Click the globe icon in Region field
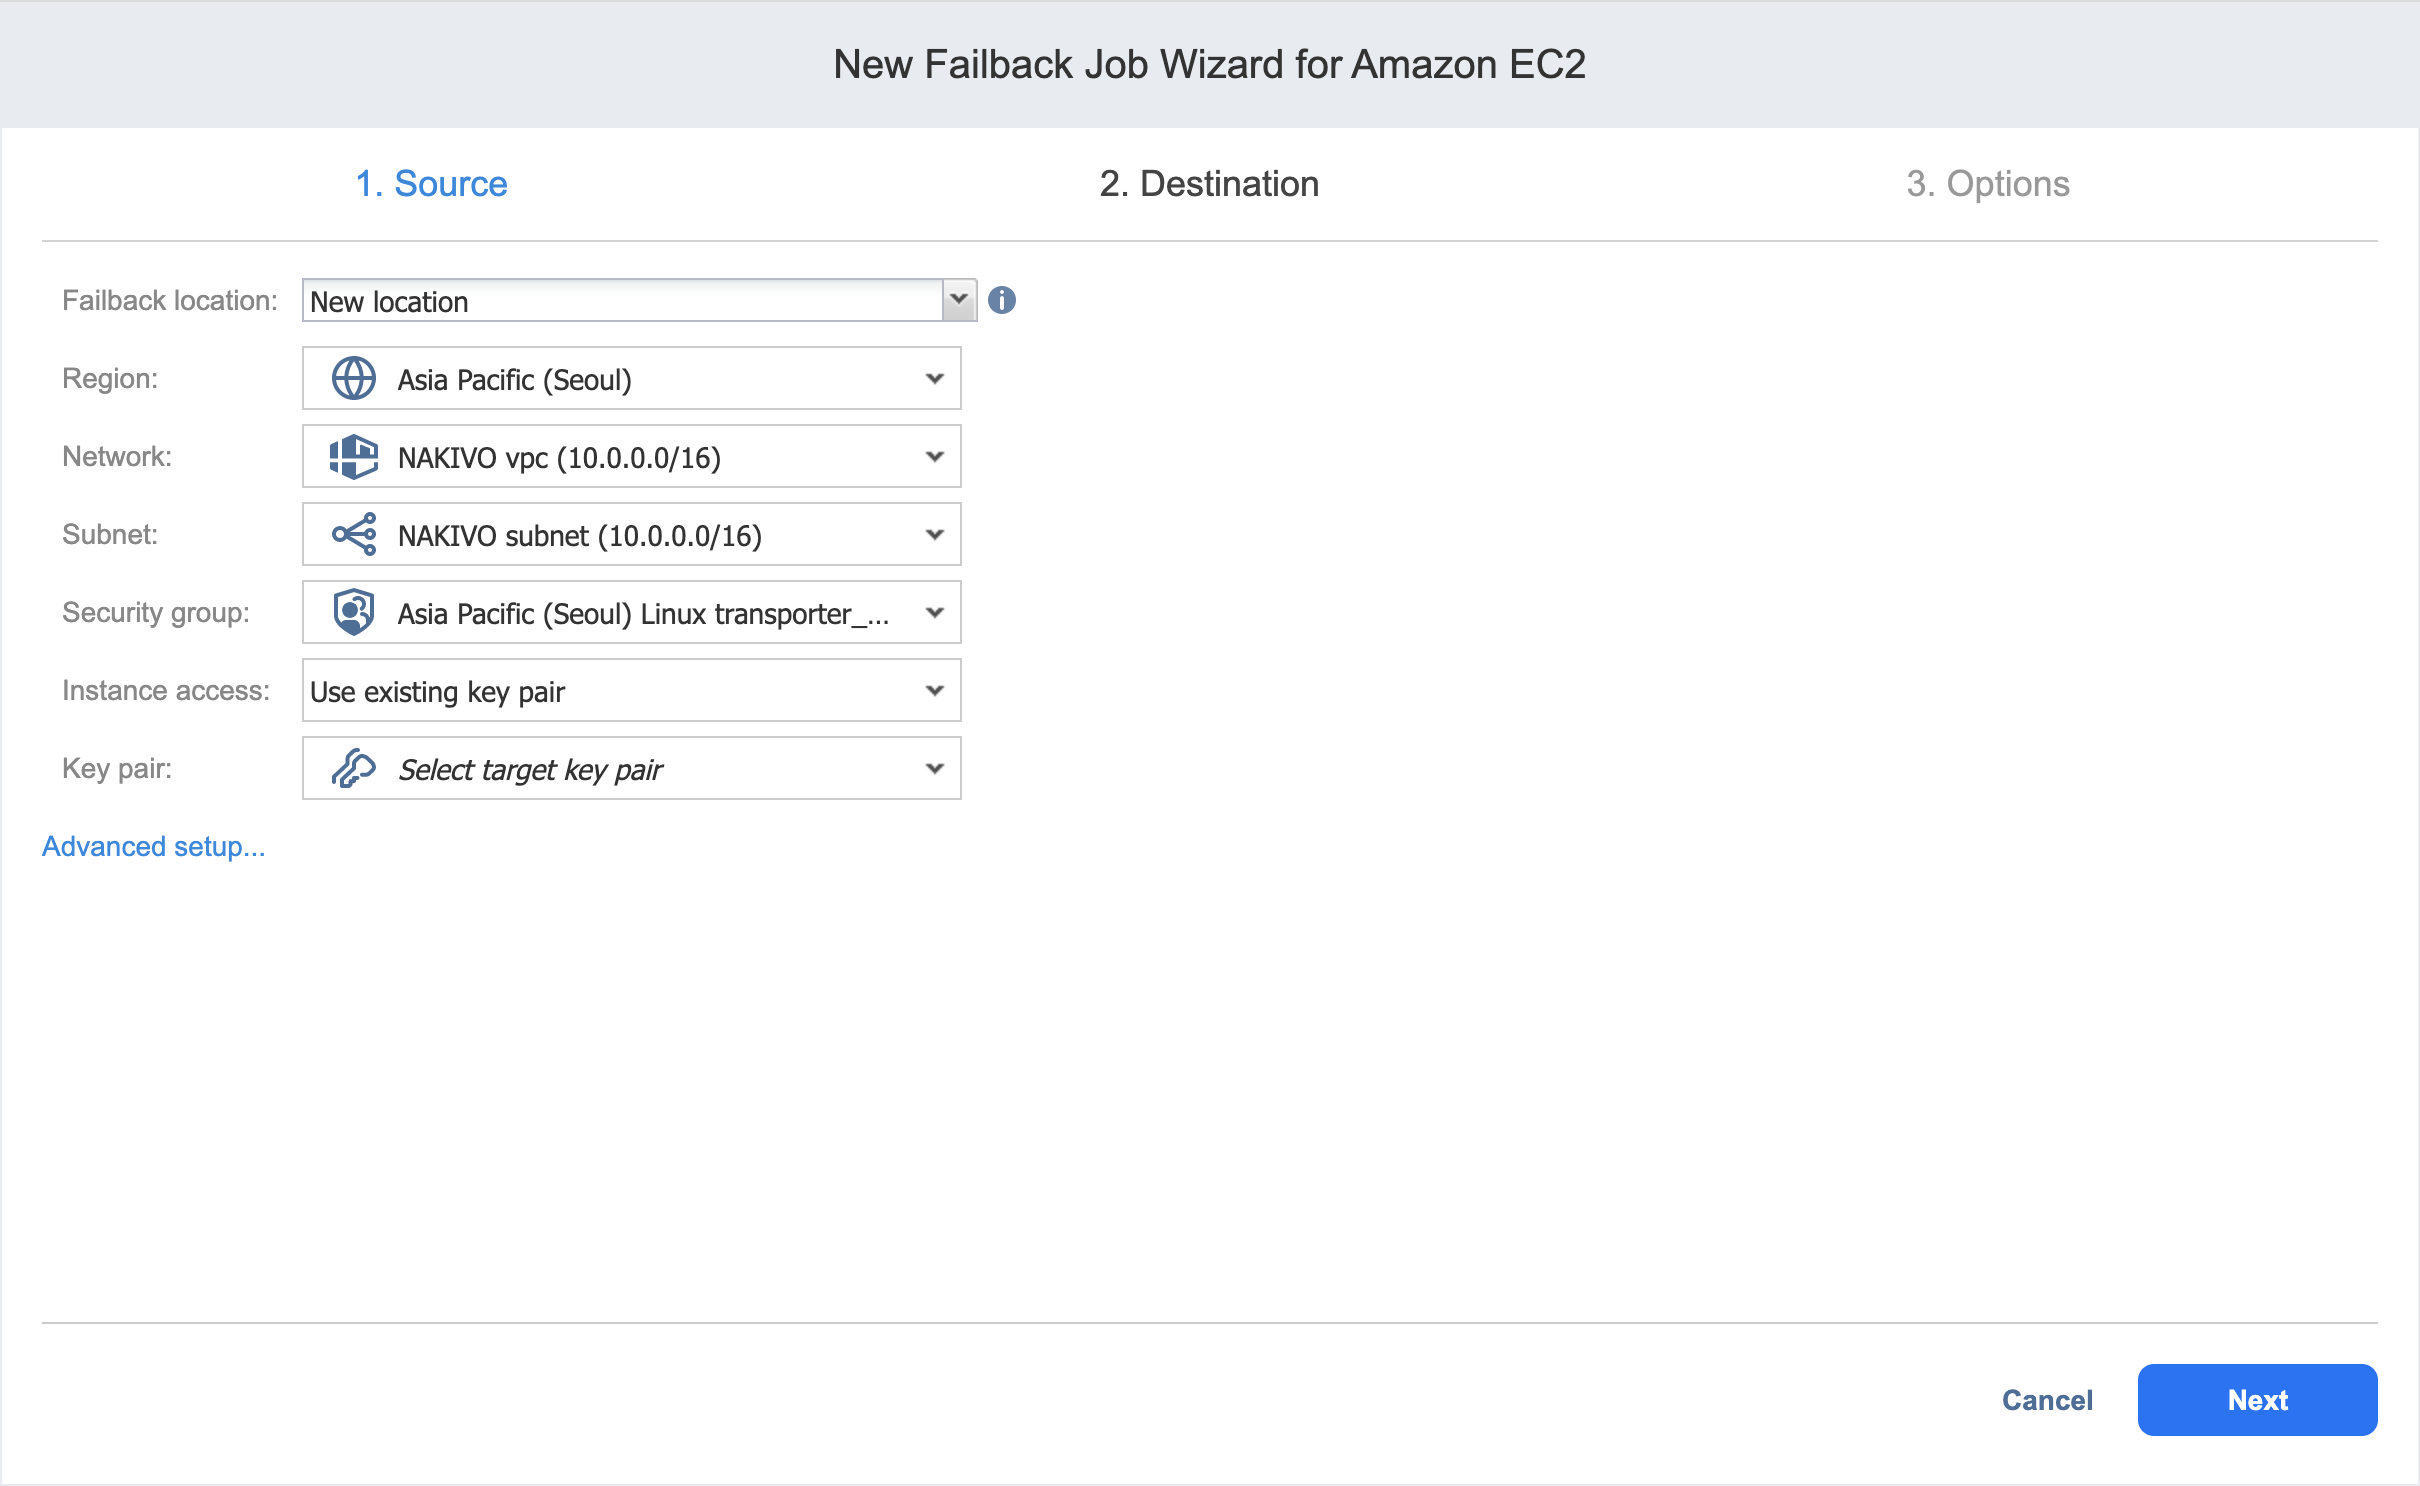 (353, 379)
